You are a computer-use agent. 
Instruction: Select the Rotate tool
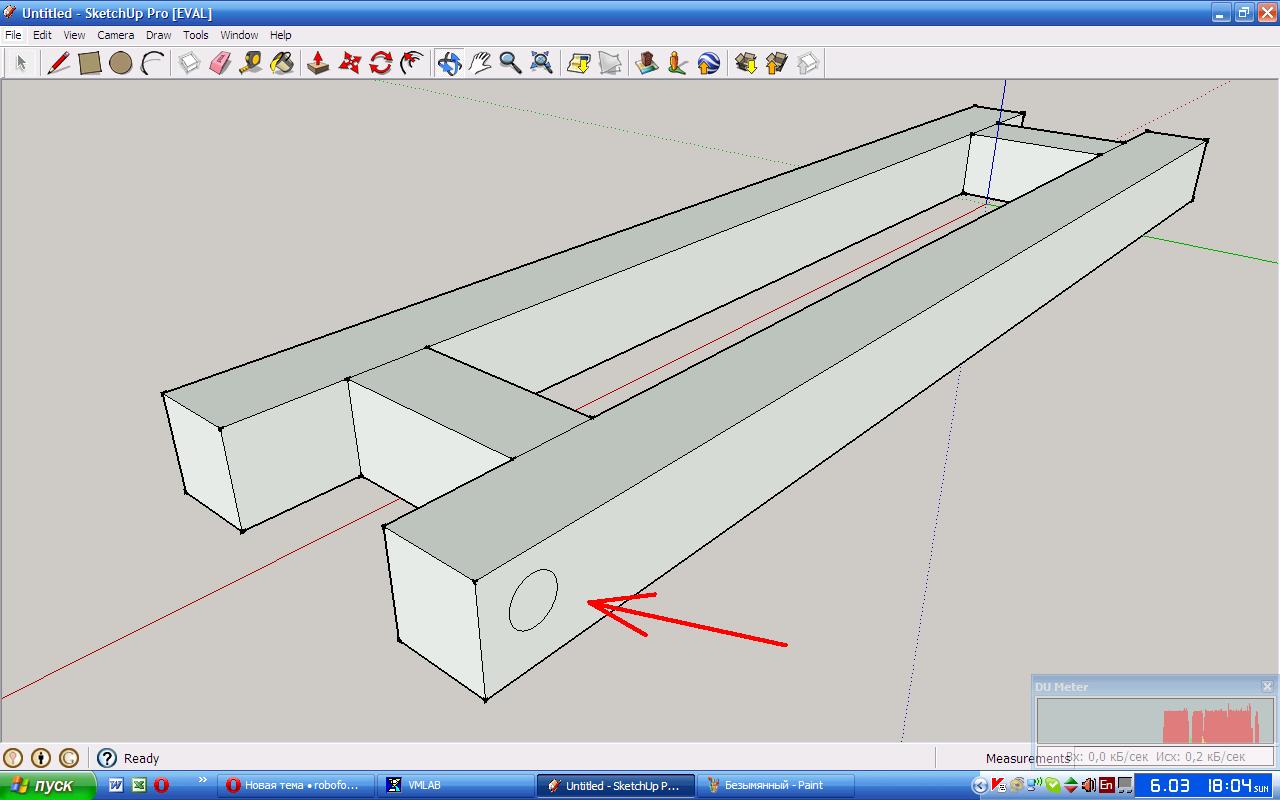380,63
